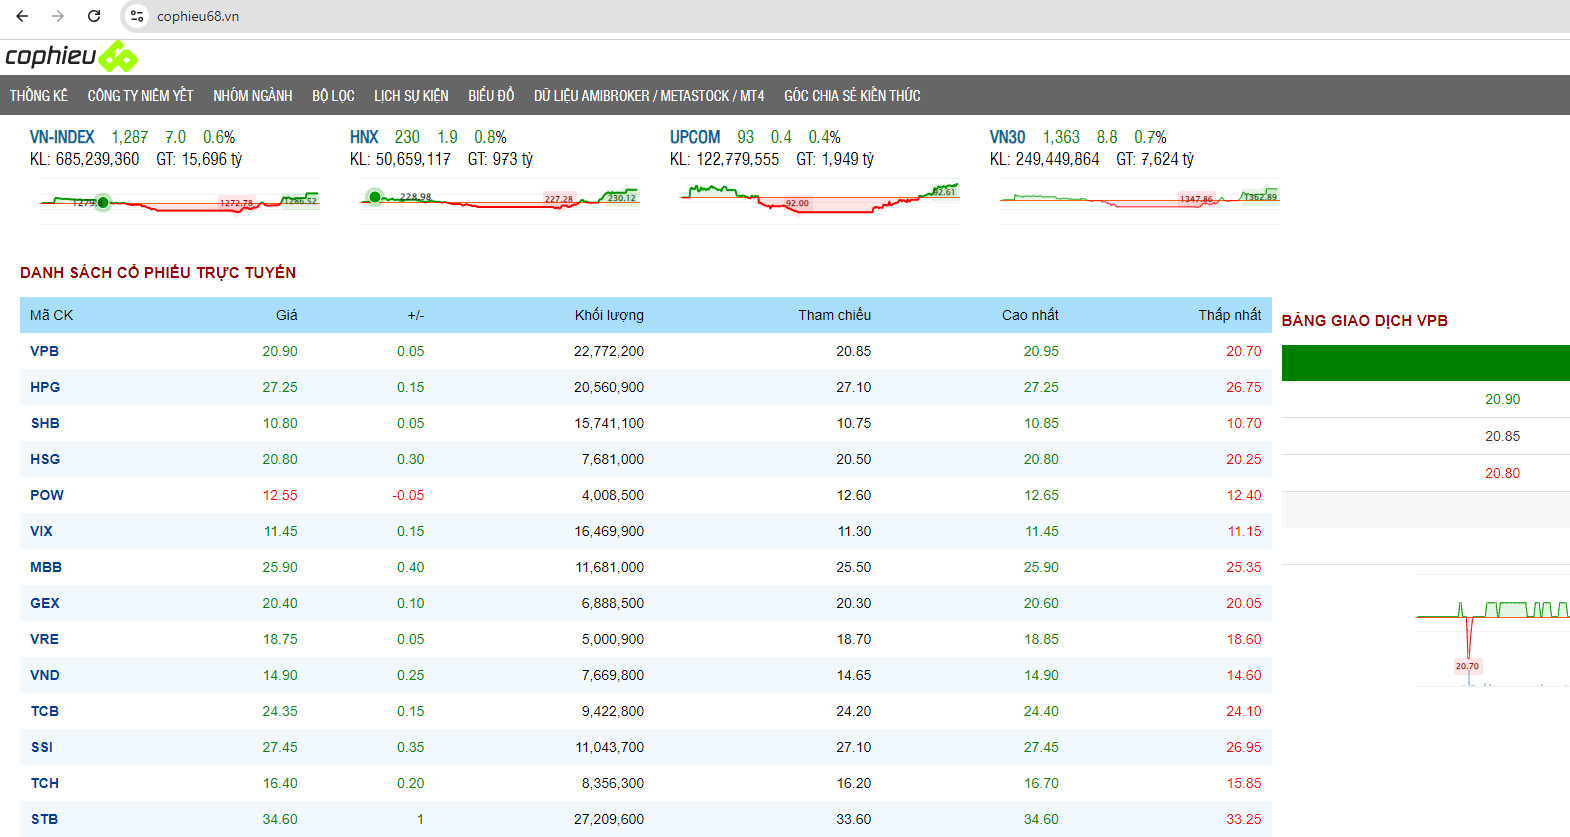This screenshot has height=837, width=1570.
Task: Sort by Cao nhất column header
Action: click(x=1030, y=315)
